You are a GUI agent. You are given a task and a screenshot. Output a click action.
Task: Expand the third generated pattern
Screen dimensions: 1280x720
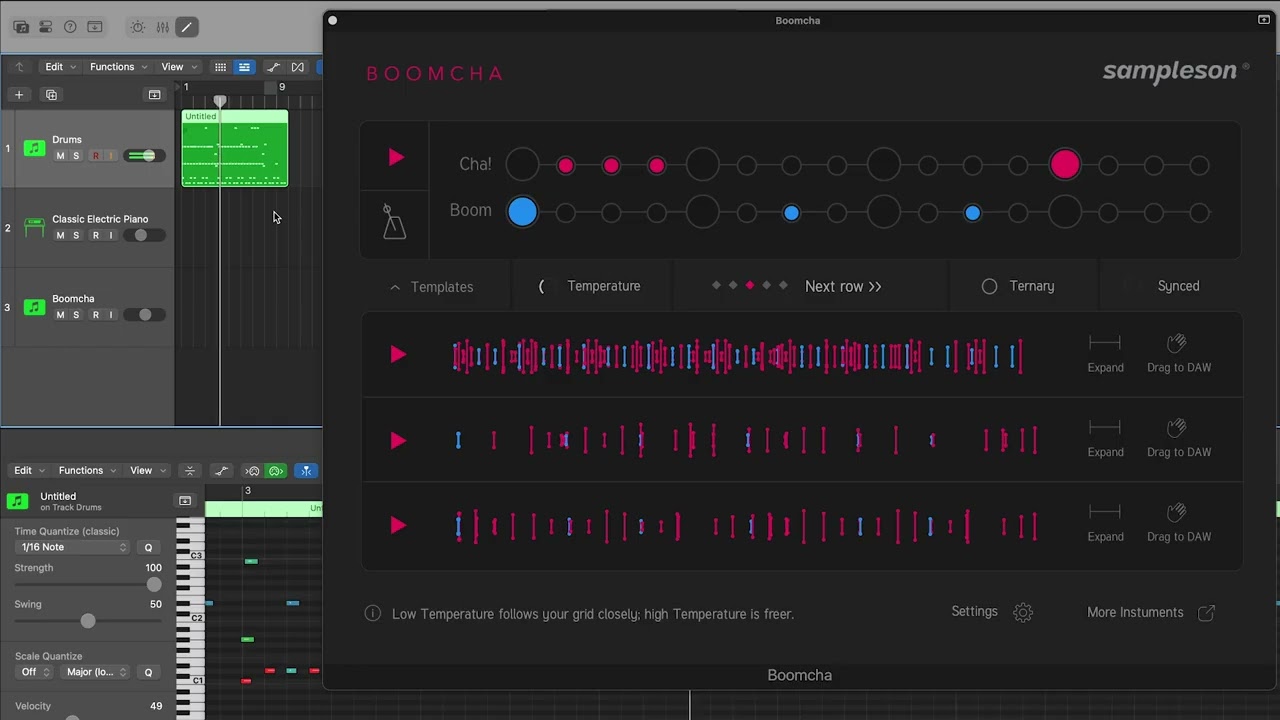(x=1105, y=523)
